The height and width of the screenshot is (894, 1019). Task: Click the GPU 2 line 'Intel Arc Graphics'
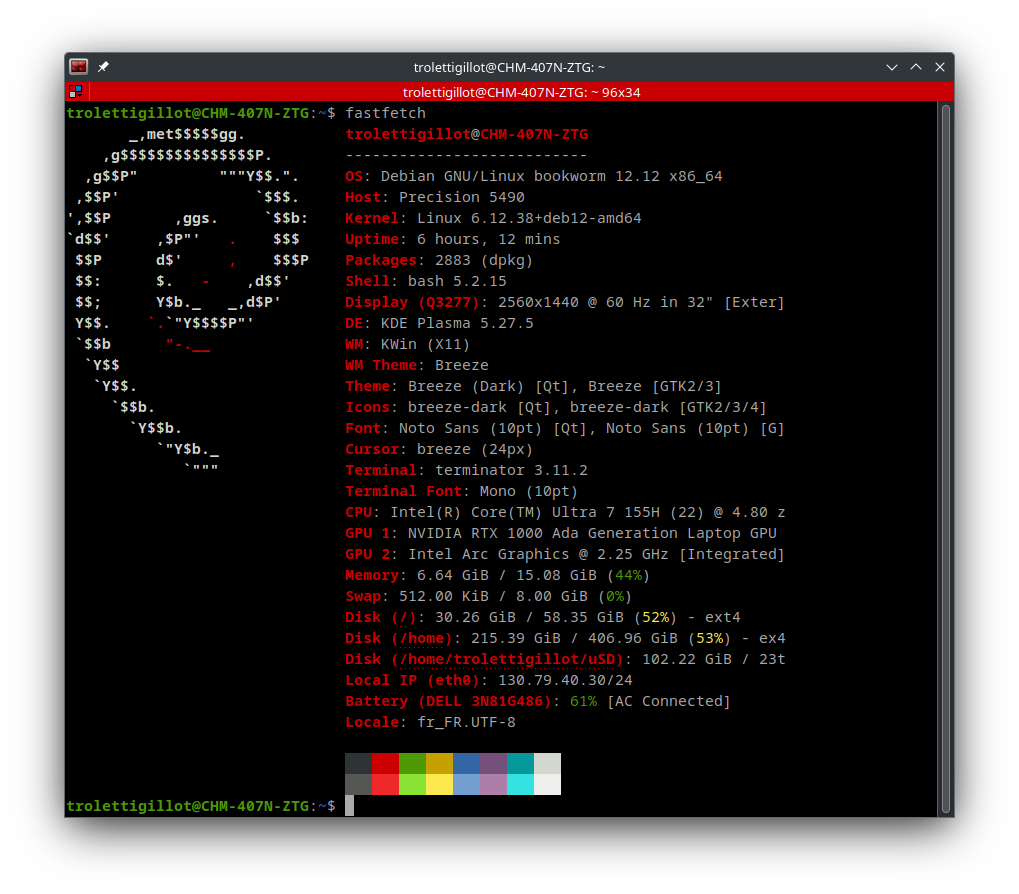[x=565, y=554]
